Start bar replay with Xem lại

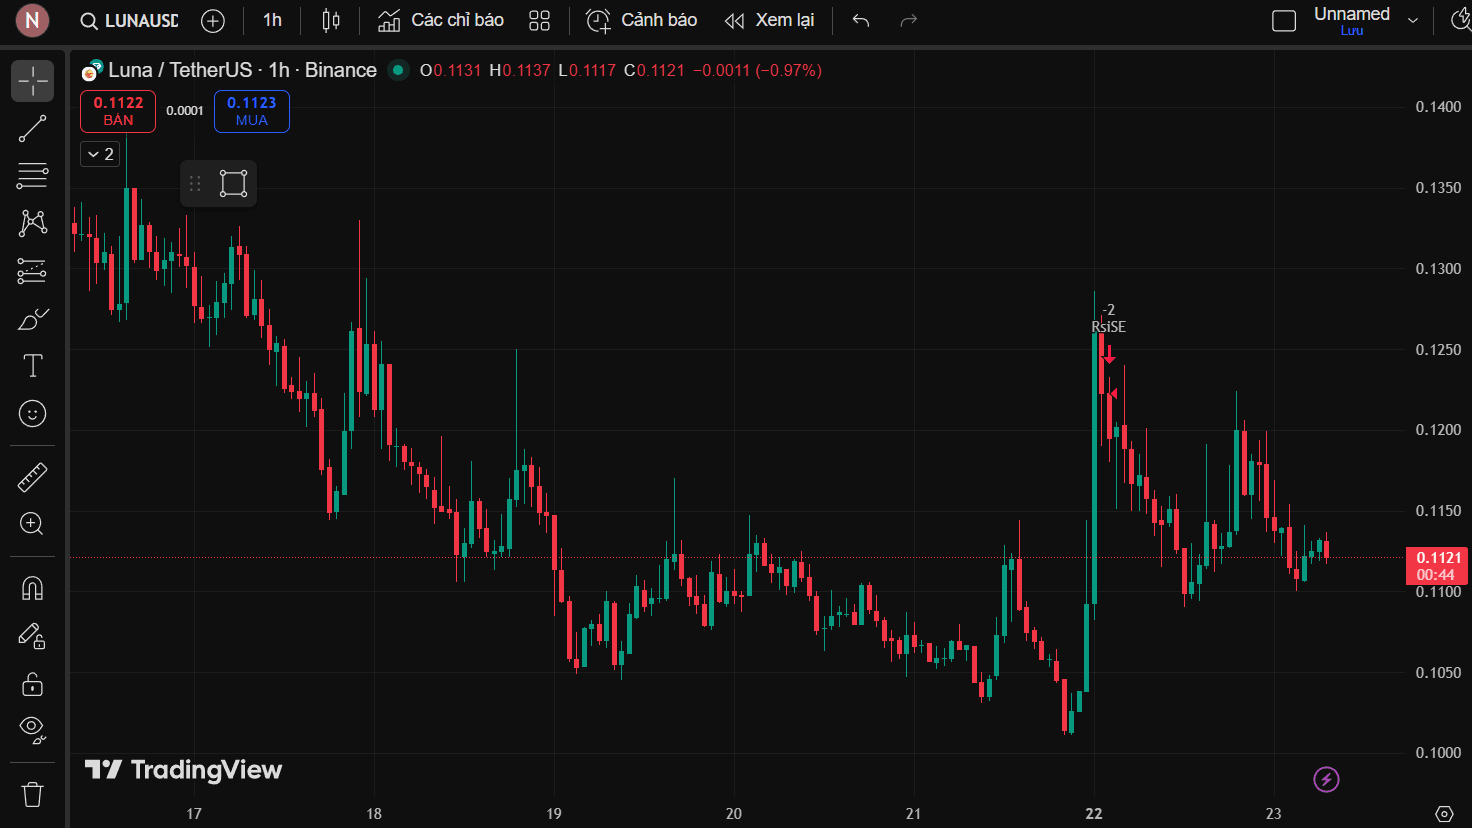(x=769, y=20)
